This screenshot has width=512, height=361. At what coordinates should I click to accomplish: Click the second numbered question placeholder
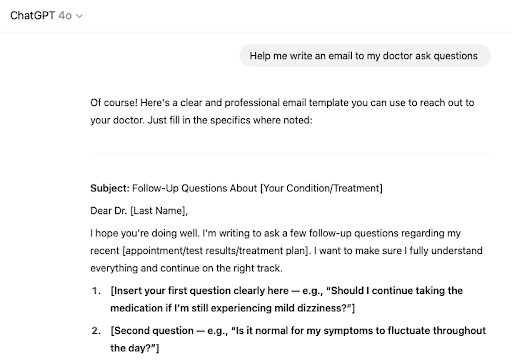(x=298, y=339)
